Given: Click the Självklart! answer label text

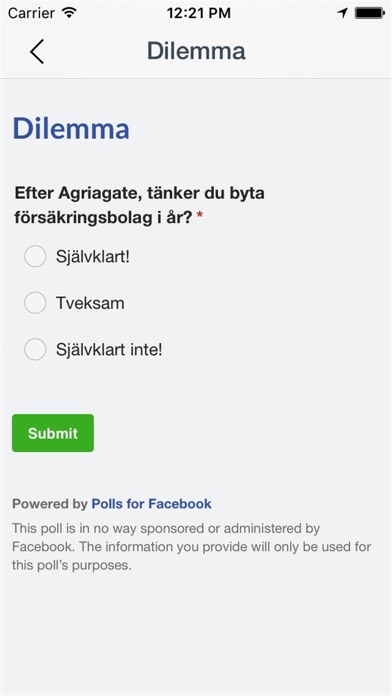Looking at the screenshot, I should pyautogui.click(x=93, y=257).
